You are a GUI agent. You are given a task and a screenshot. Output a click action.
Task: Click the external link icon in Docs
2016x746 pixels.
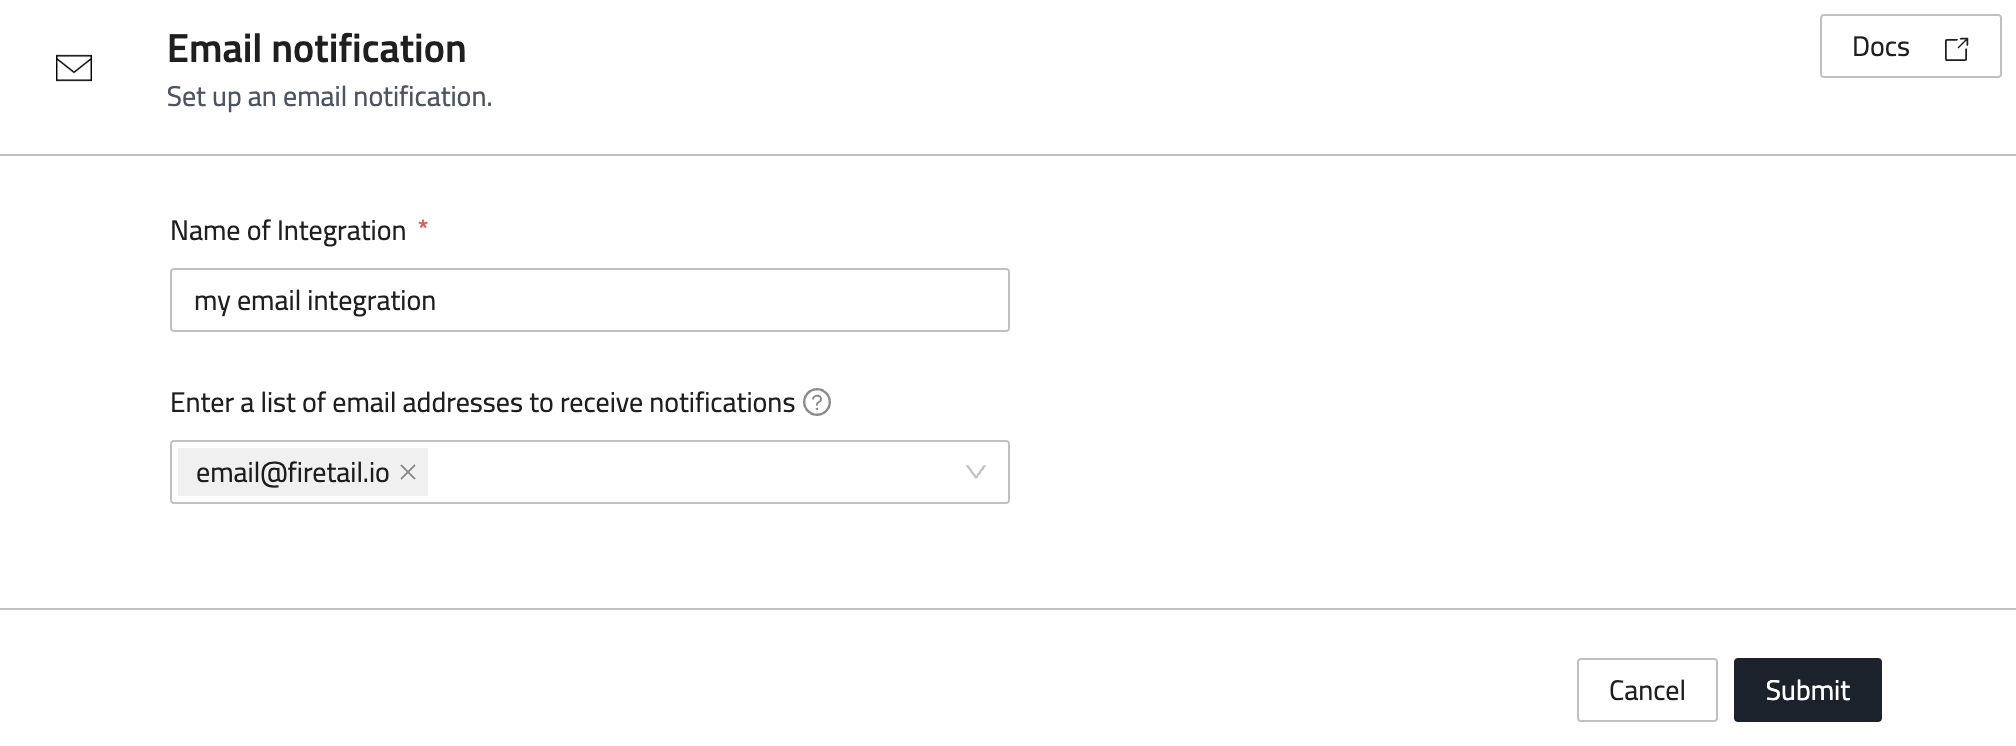[1956, 48]
